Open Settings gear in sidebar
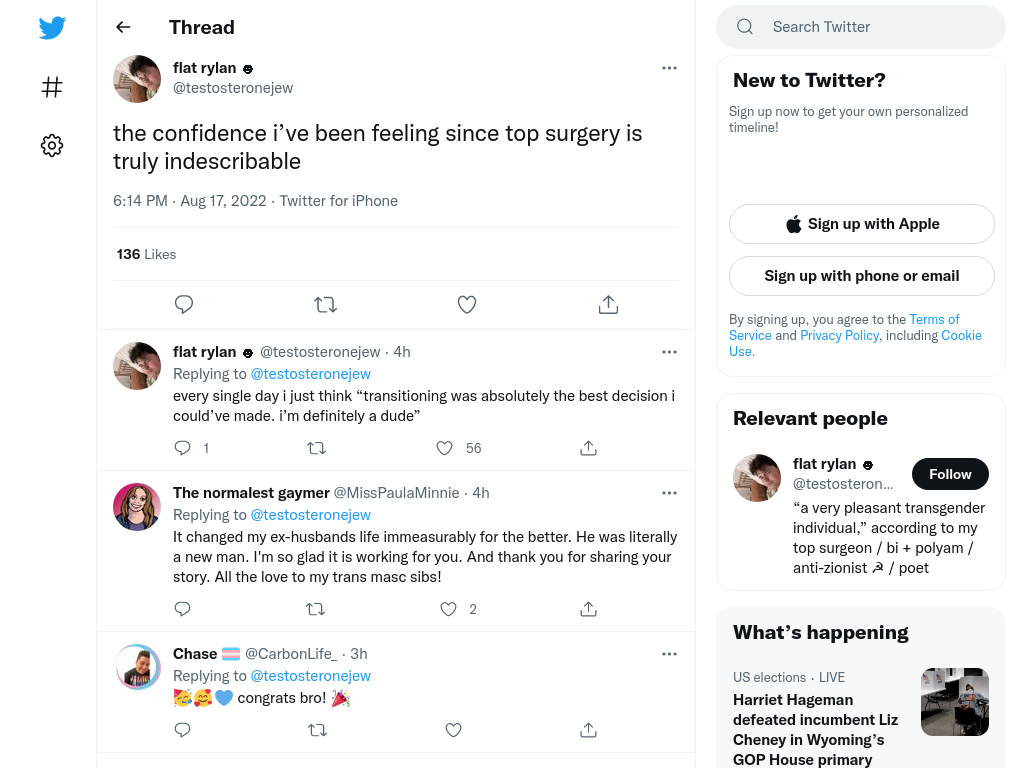 click(52, 145)
